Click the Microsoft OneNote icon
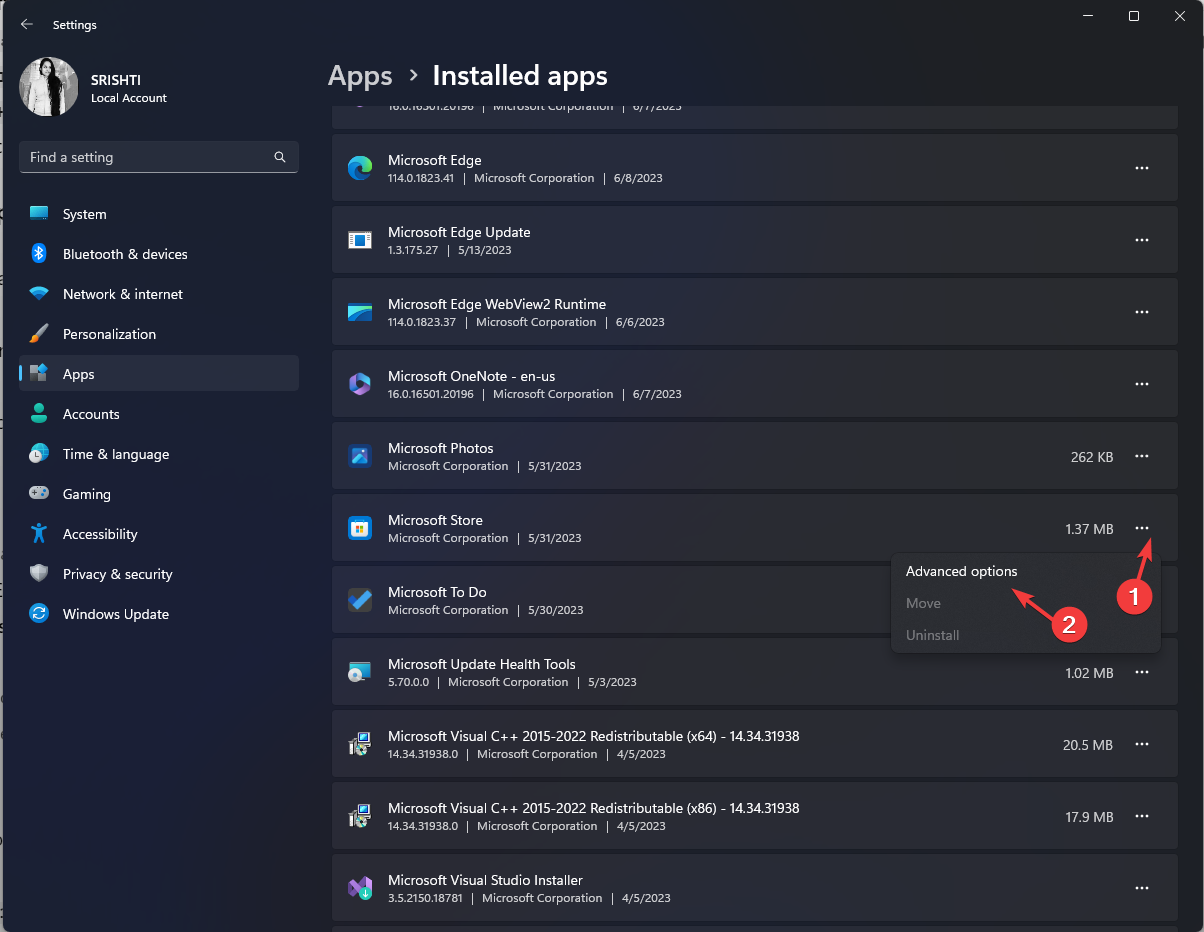Viewport: 1204px width, 932px height. pyautogui.click(x=360, y=384)
